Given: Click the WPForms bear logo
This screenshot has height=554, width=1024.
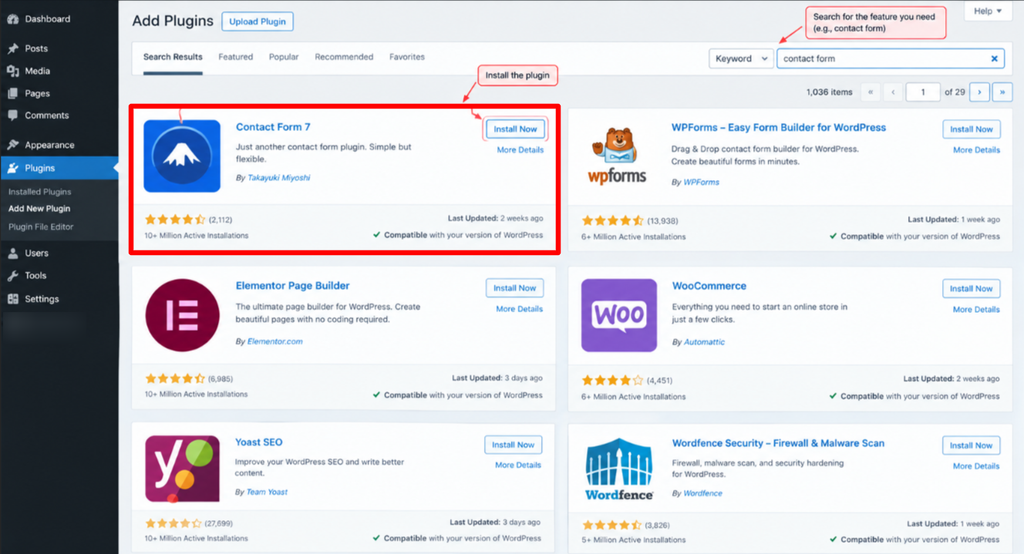Looking at the screenshot, I should (x=617, y=157).
